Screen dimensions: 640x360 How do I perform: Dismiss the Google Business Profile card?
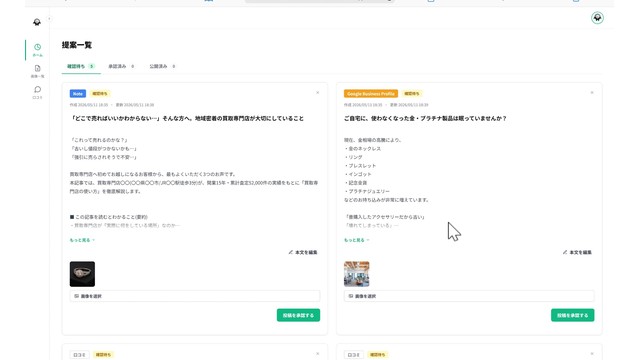pos(592,93)
